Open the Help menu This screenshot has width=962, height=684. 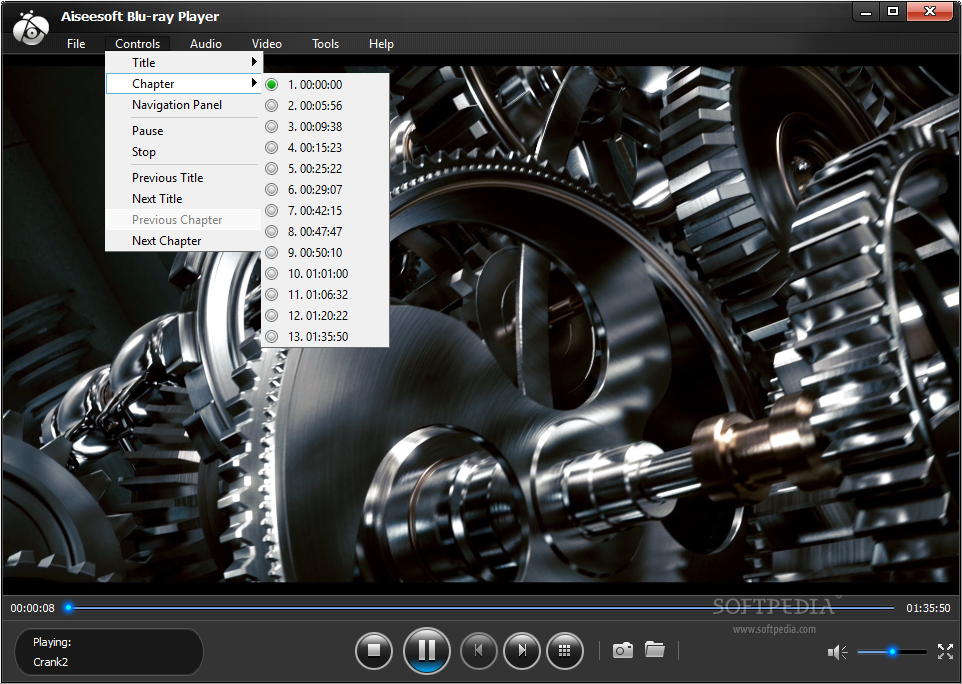381,43
